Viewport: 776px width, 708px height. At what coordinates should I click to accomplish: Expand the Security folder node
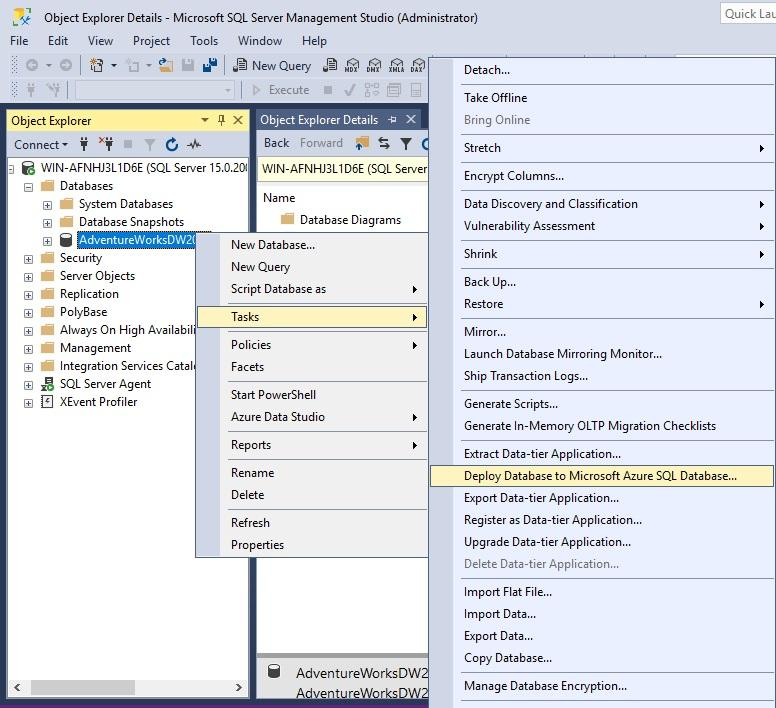(29, 259)
